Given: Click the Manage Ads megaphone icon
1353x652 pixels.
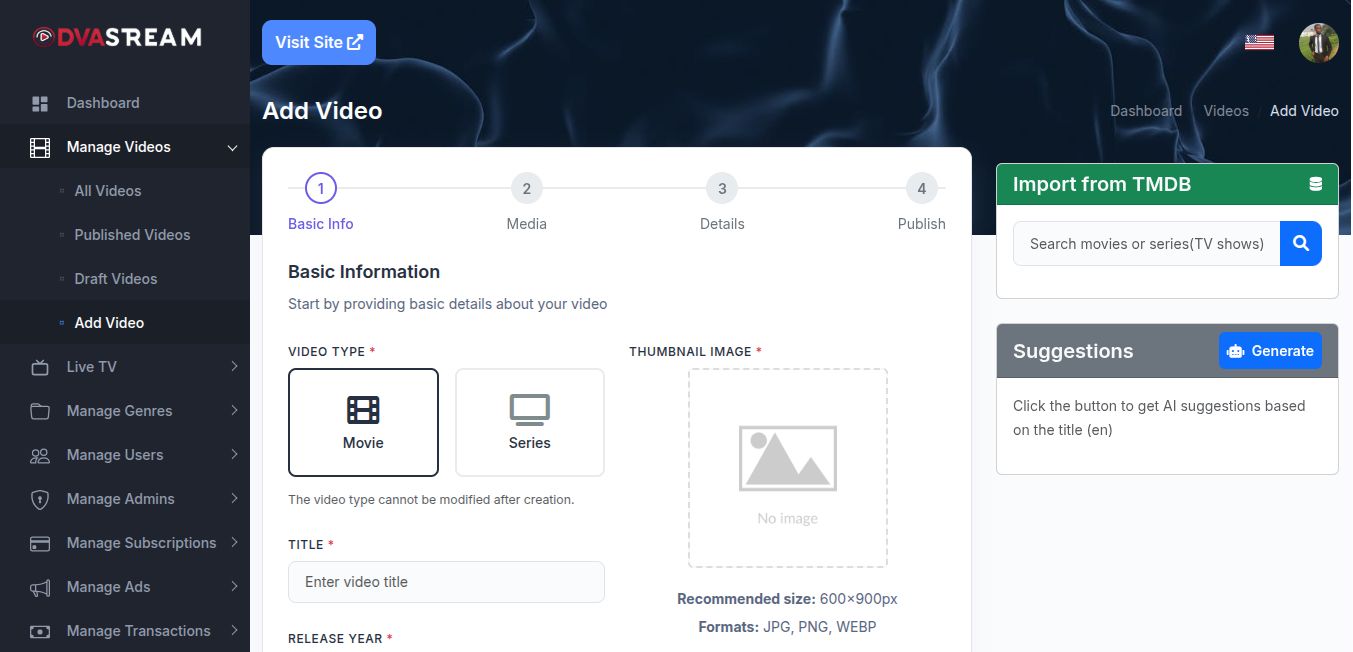Looking at the screenshot, I should click(40, 587).
